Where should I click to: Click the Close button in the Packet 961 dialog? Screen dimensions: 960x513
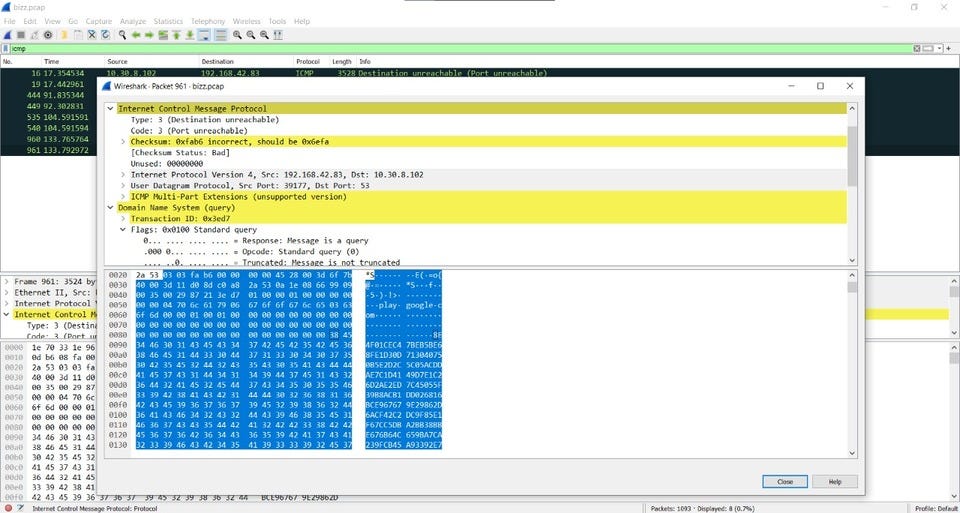click(785, 482)
